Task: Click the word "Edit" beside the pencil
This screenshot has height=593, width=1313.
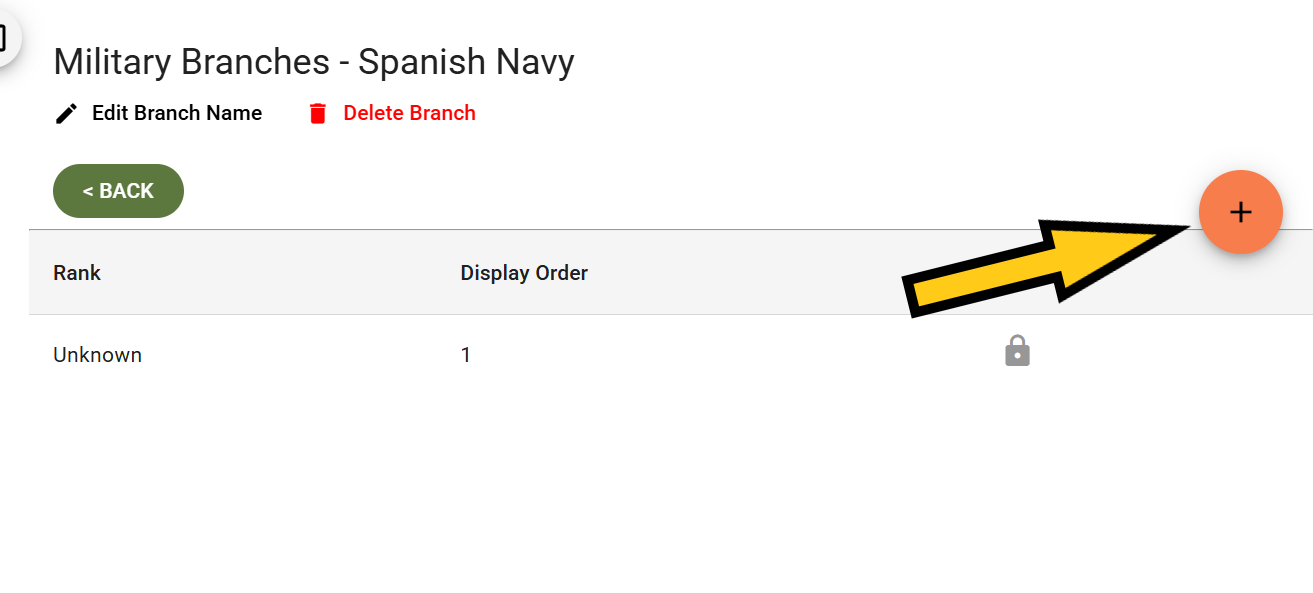Action: click(110, 113)
